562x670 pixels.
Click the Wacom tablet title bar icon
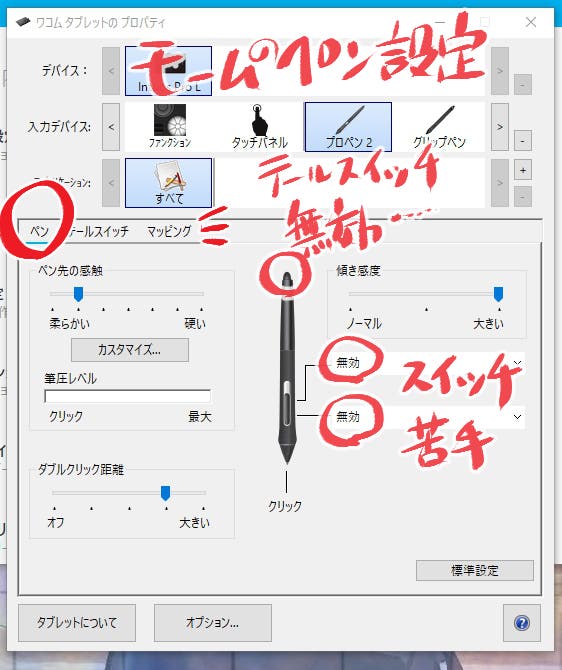[x=24, y=22]
